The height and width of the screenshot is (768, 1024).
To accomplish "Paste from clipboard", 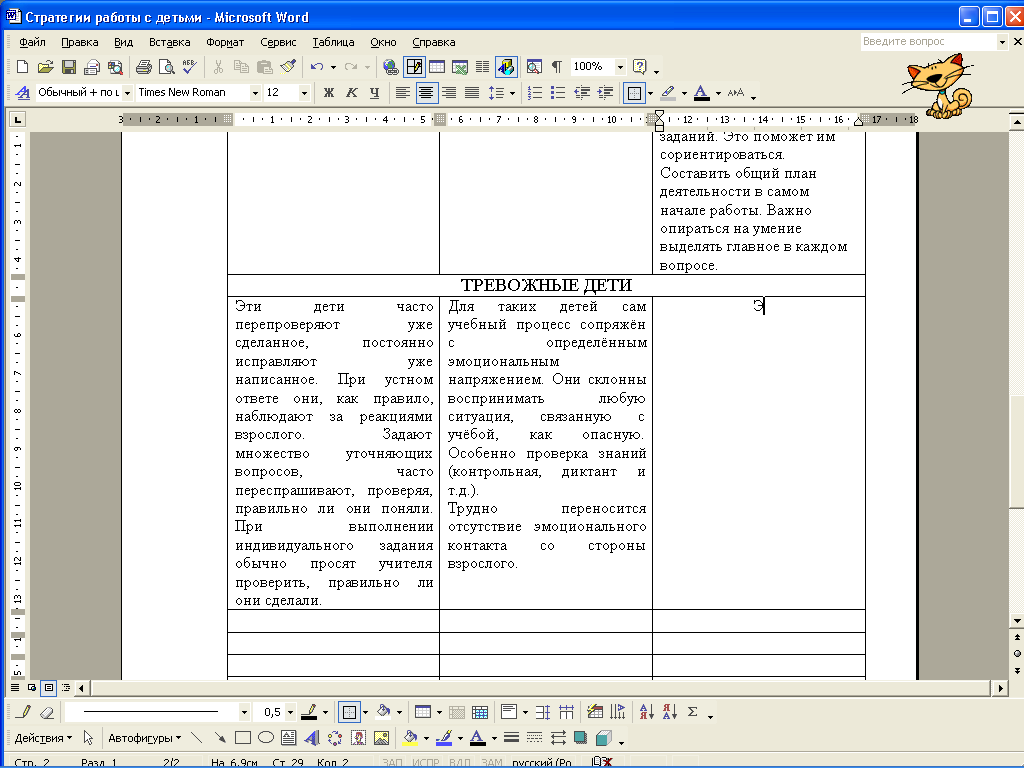I will point(264,67).
